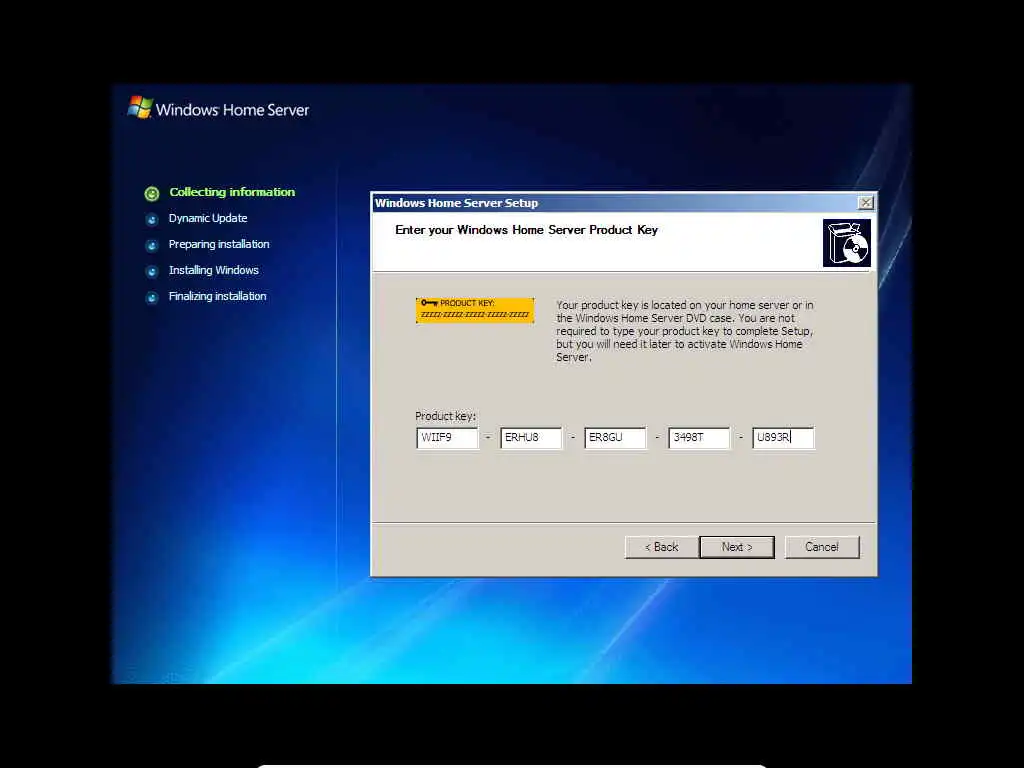Viewport: 1024px width, 768px height.
Task: Click the 'Dynamic Update' step text
Action: [208, 218]
